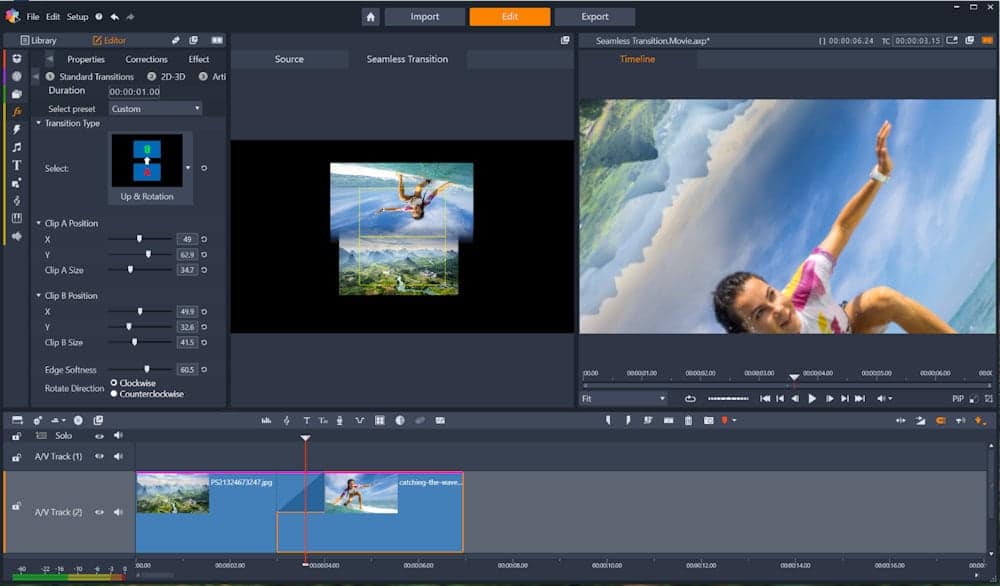Viewport: 1000px width, 586px height.
Task: Click the undo arrow in top bar
Action: pyautogui.click(x=114, y=17)
